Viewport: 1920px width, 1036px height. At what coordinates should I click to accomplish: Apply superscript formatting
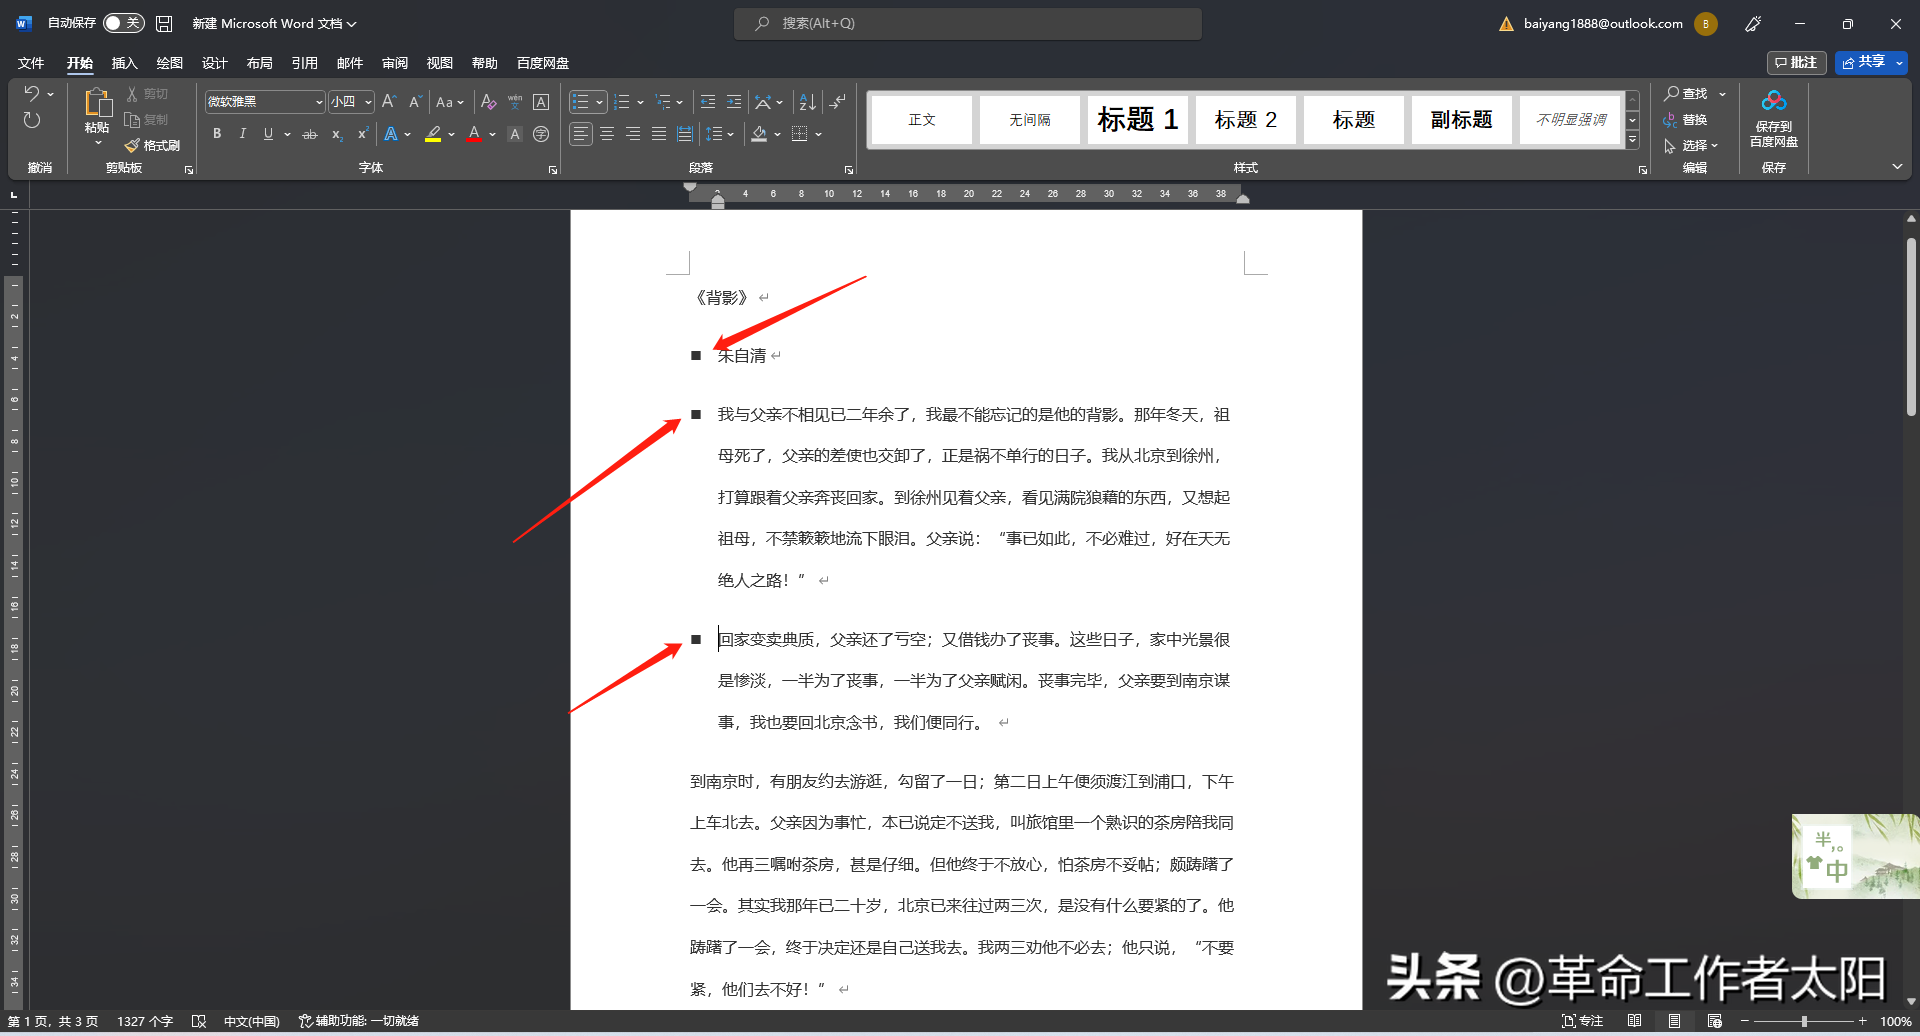coord(362,134)
